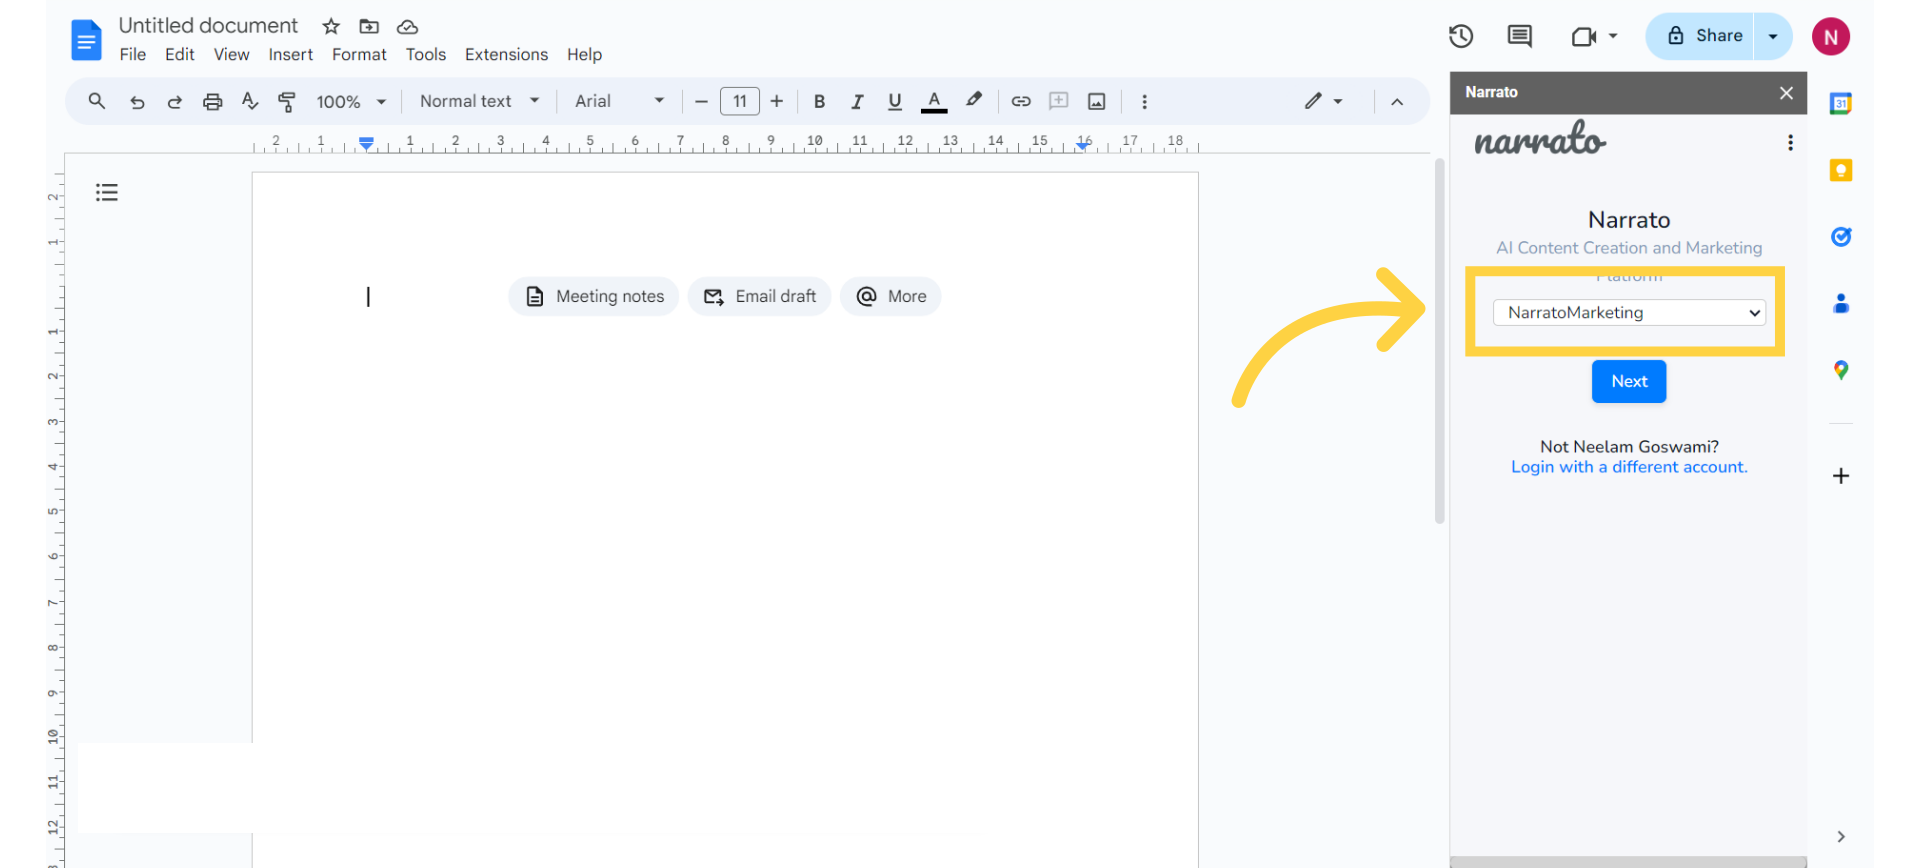Run spelling and grammar check

coord(250,101)
